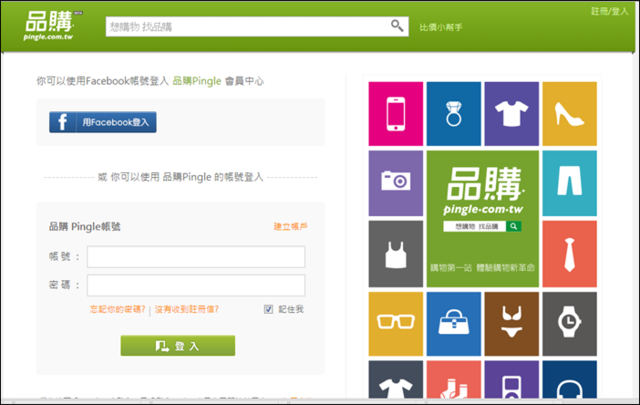This screenshot has height=405, width=640.
Task: Click the large green Pingle center banner
Action: pos(483,219)
